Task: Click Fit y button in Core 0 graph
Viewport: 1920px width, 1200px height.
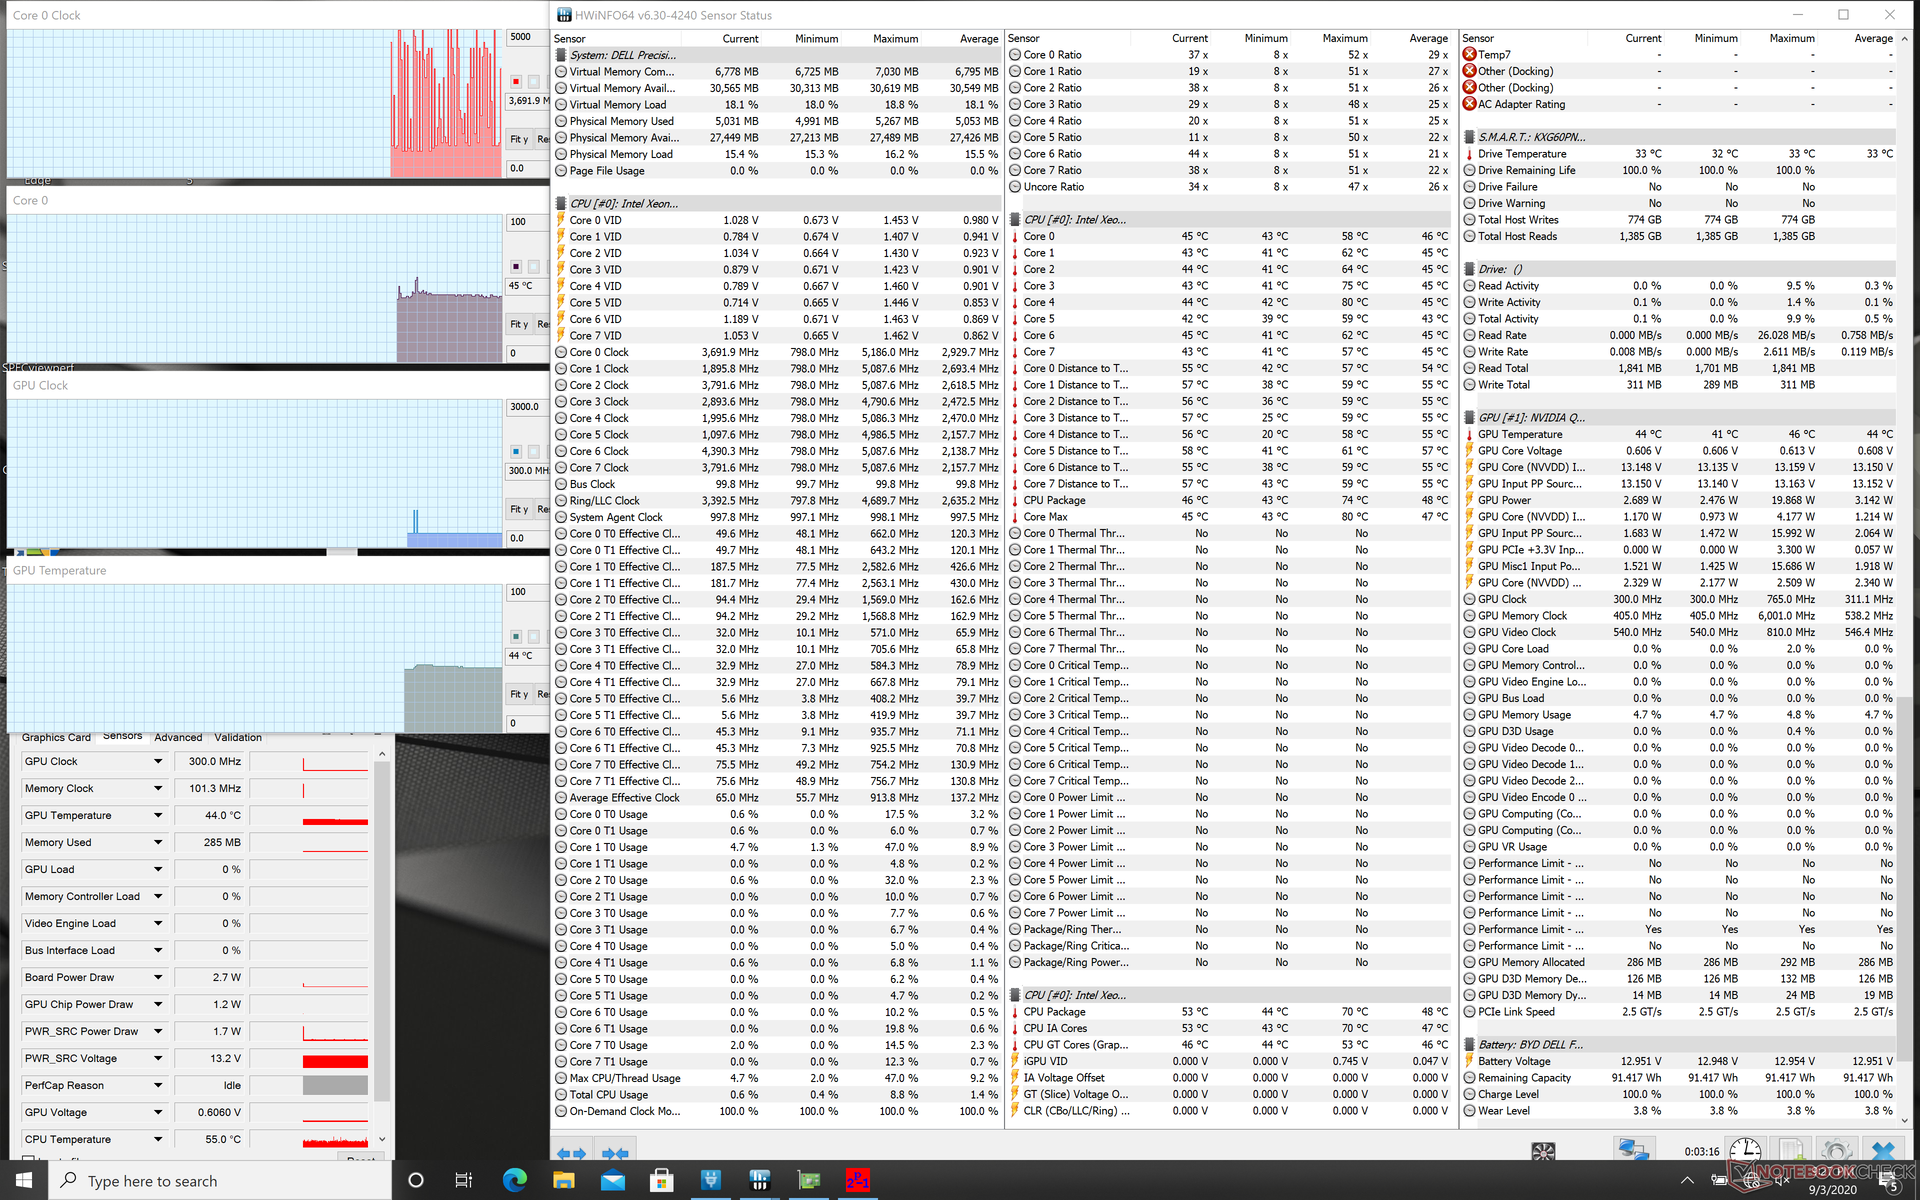Action: (519, 324)
